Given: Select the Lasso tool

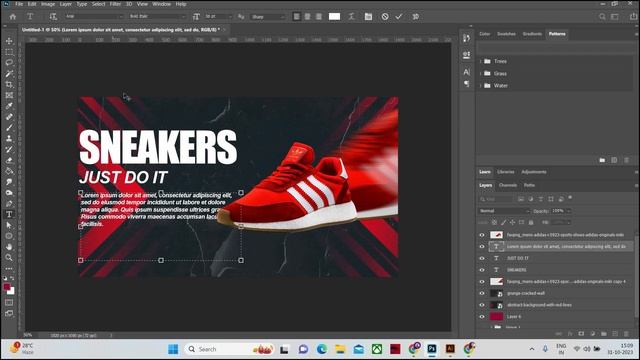Looking at the screenshot, I should coord(9,63).
